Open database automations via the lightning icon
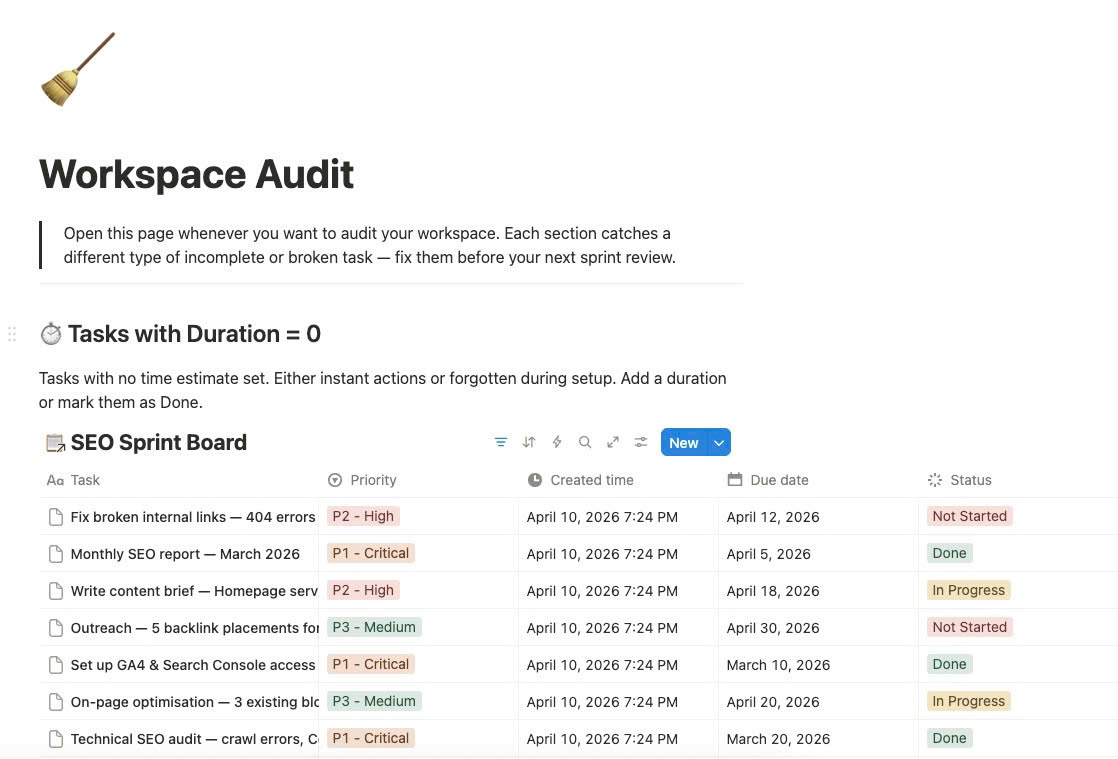Viewport: 1118px width, 759px height. coord(557,442)
